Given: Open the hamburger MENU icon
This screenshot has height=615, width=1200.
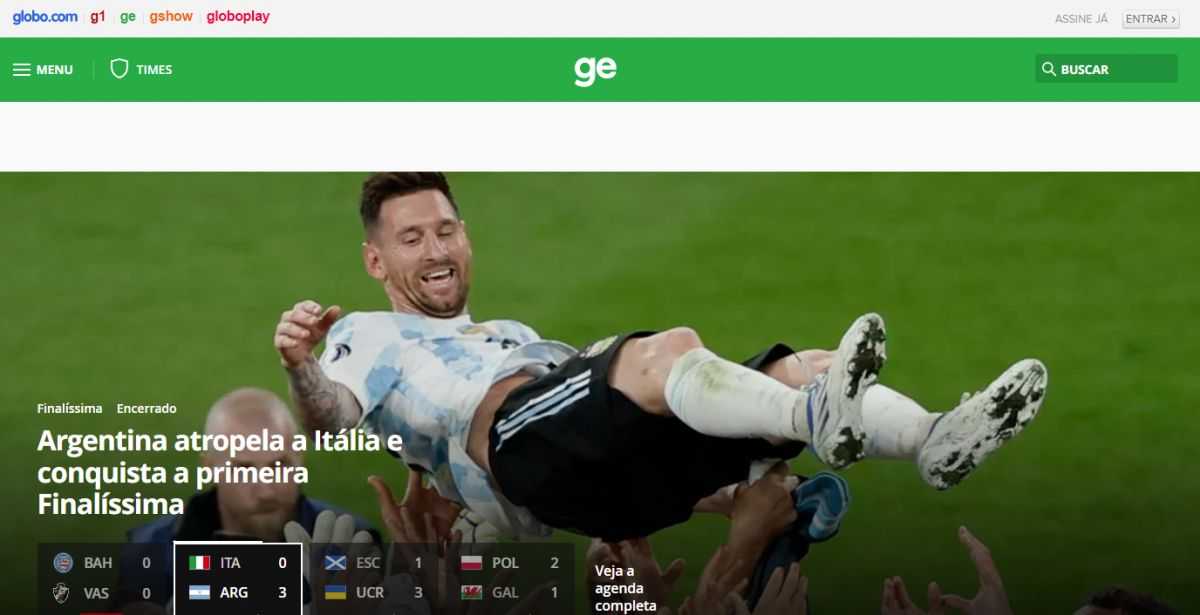Looking at the screenshot, I should [22, 70].
